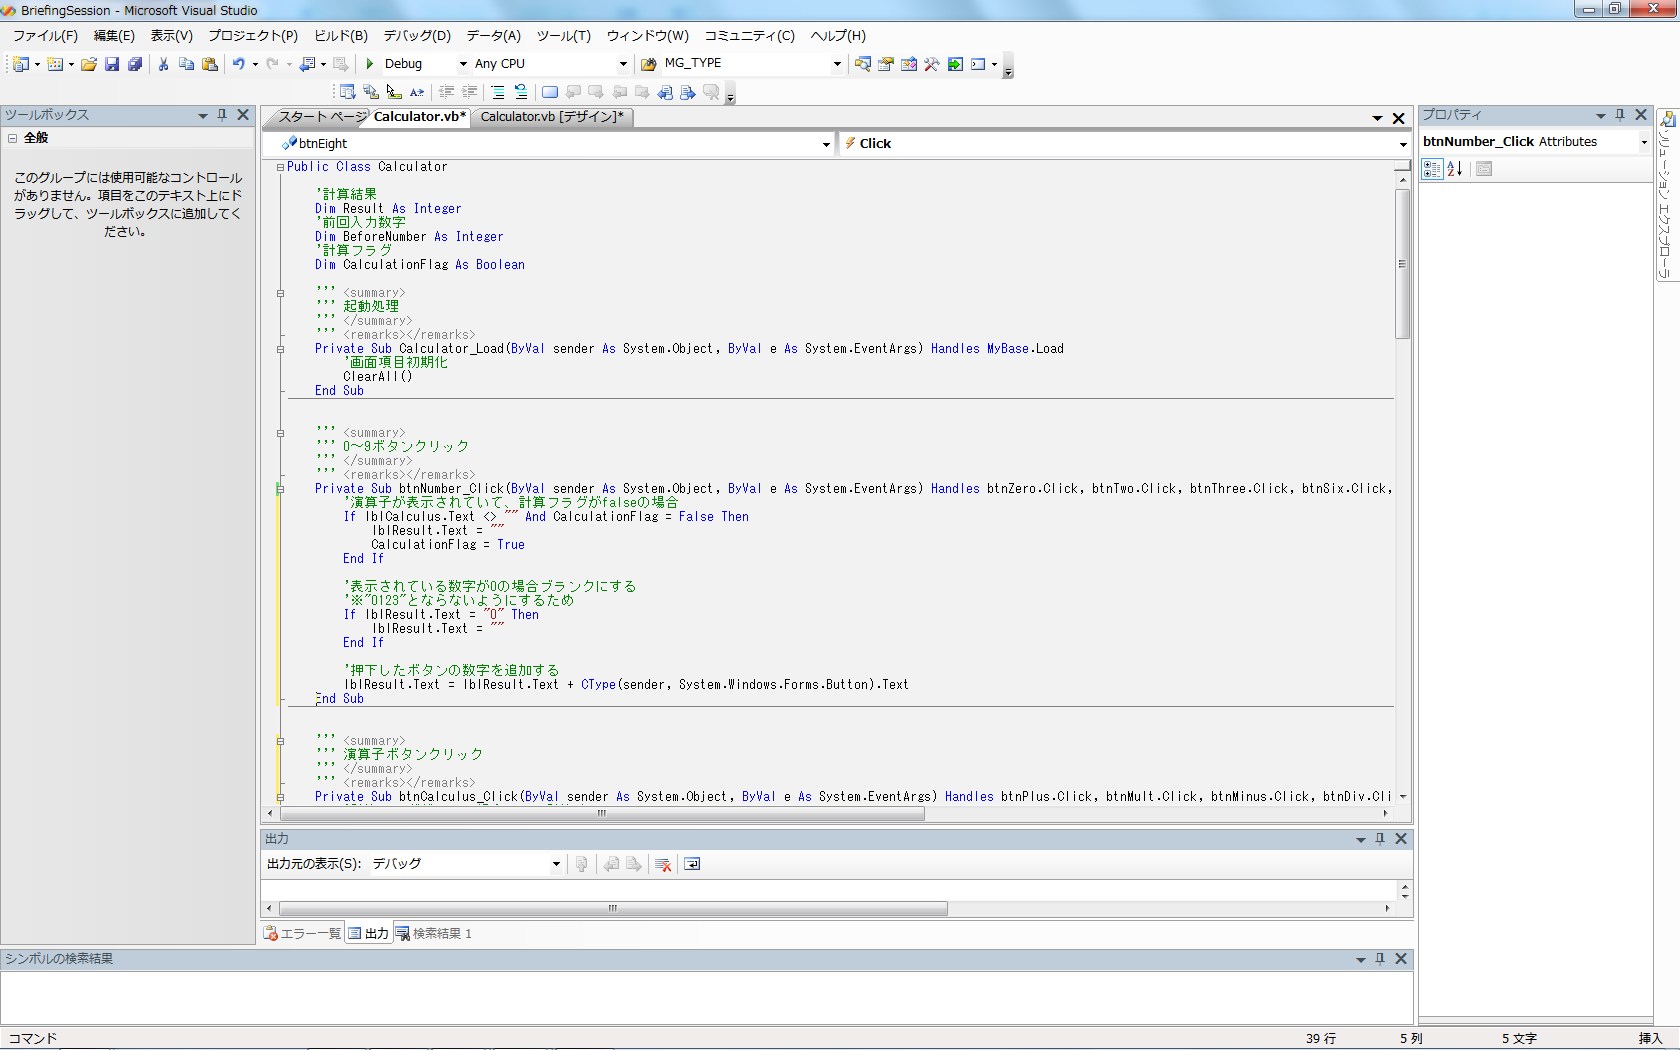
Task: Open the btnEight class name dropdown
Action: pos(826,144)
